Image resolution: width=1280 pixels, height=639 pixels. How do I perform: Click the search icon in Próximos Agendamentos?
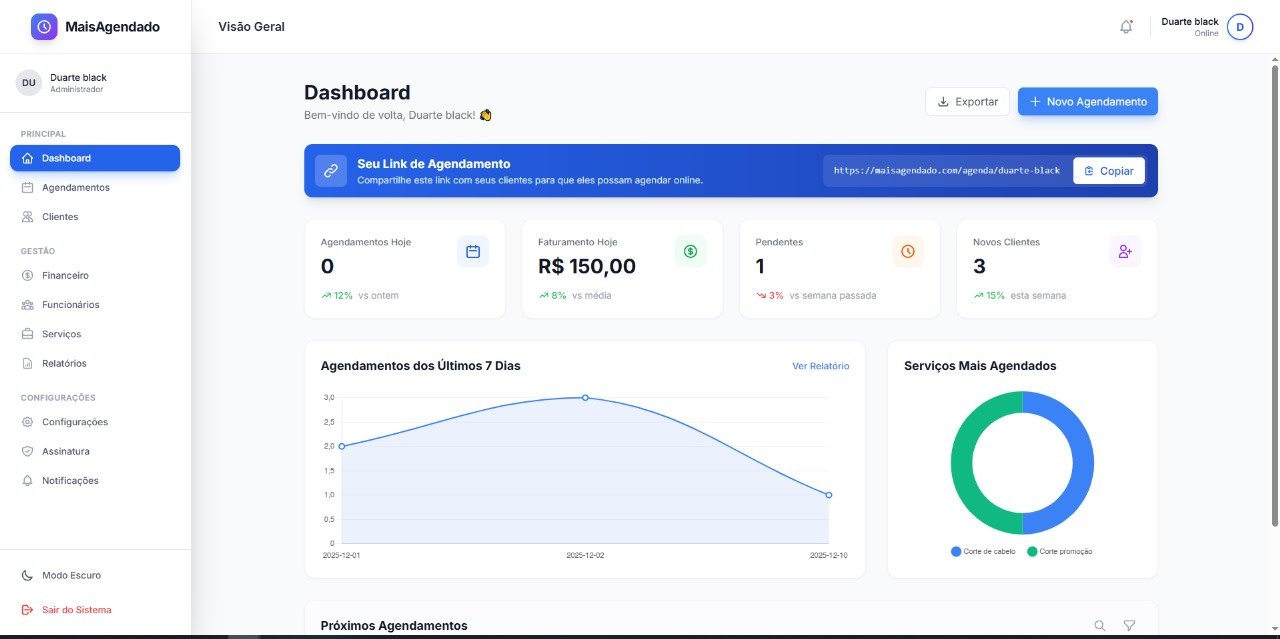1100,624
